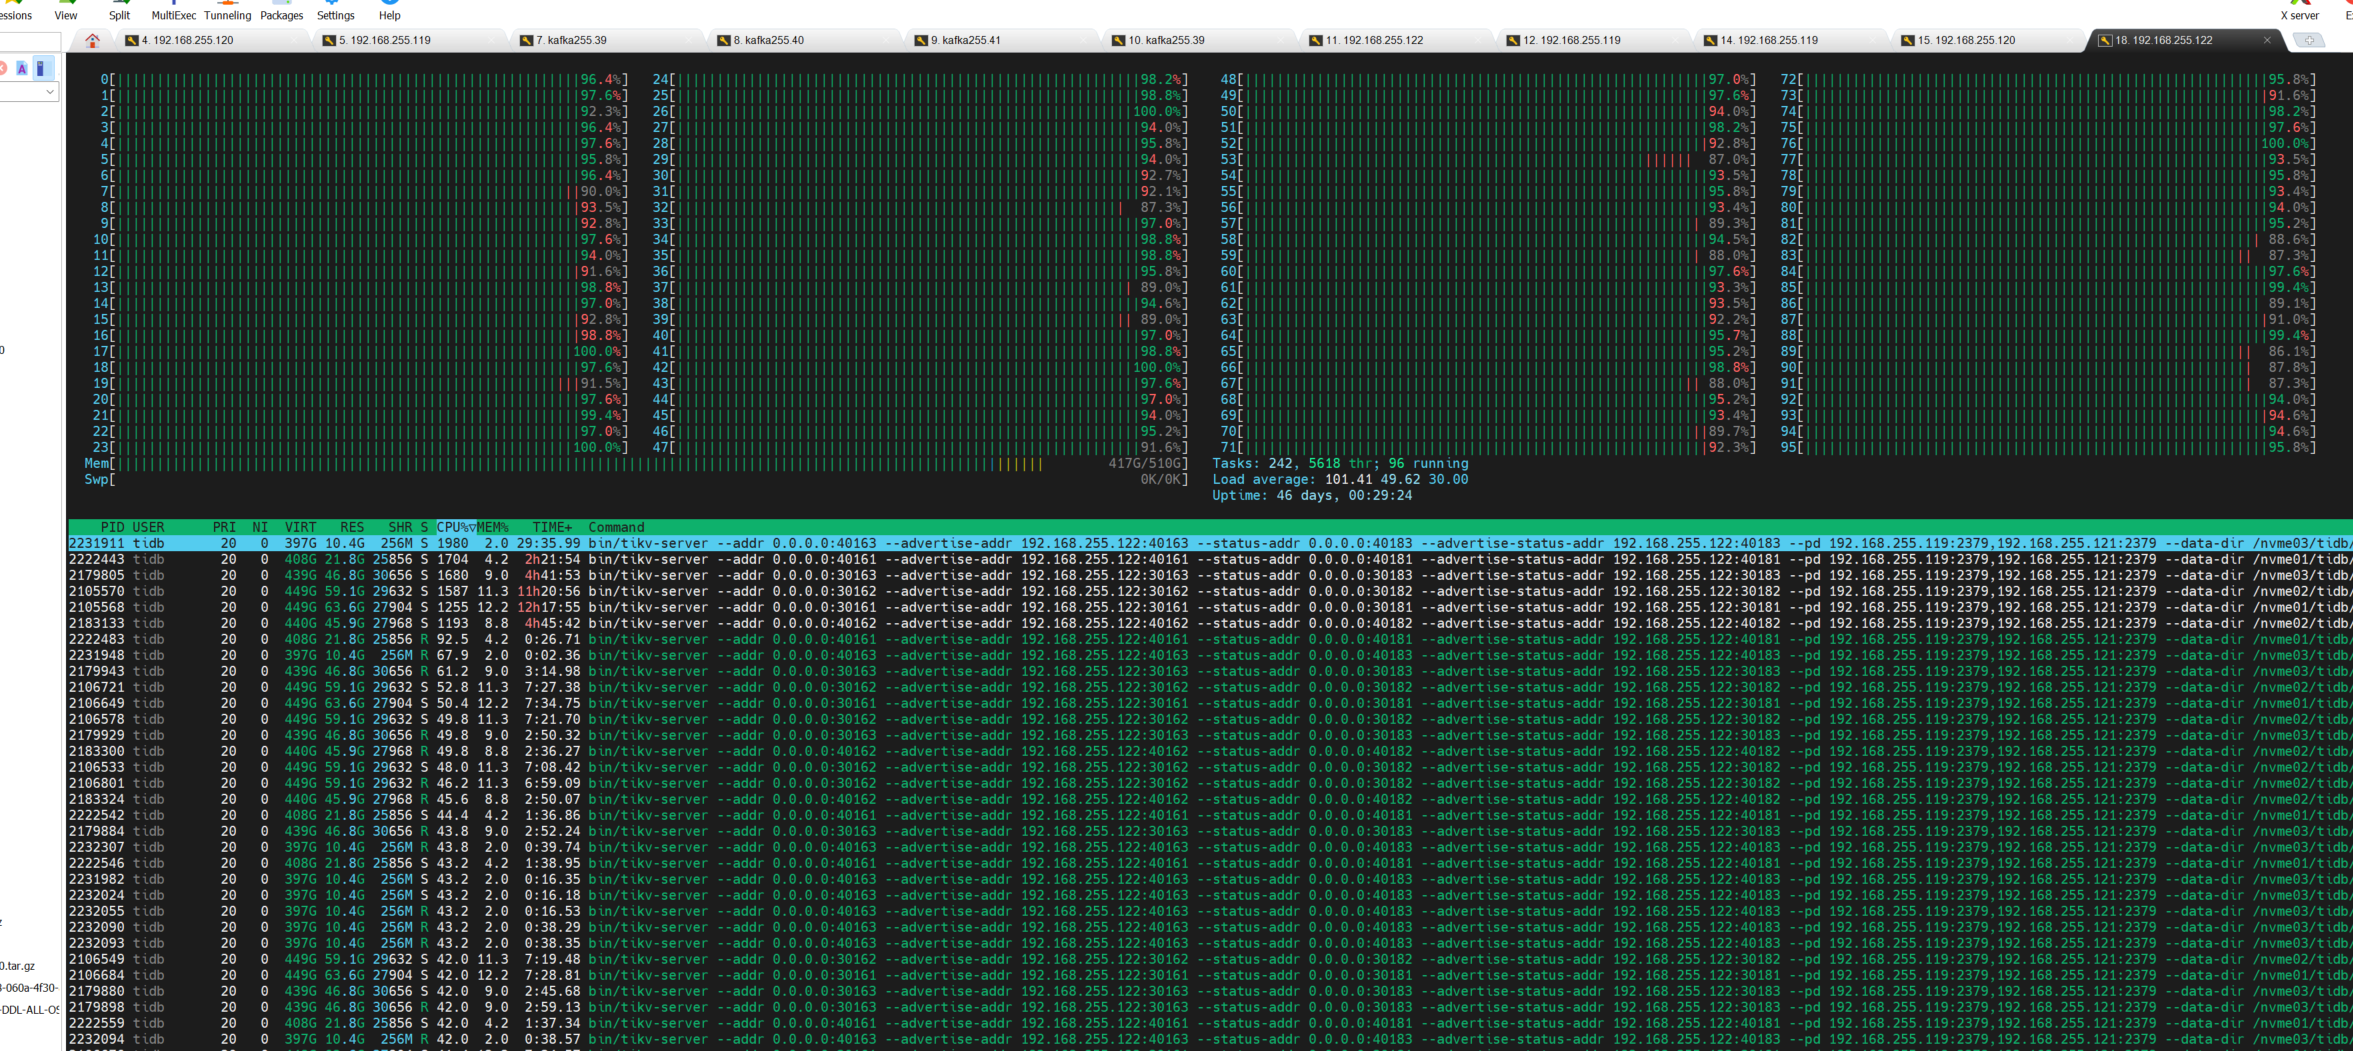The height and width of the screenshot is (1051, 2353).
Task: Click the CPU% sort column header
Action: 456,527
